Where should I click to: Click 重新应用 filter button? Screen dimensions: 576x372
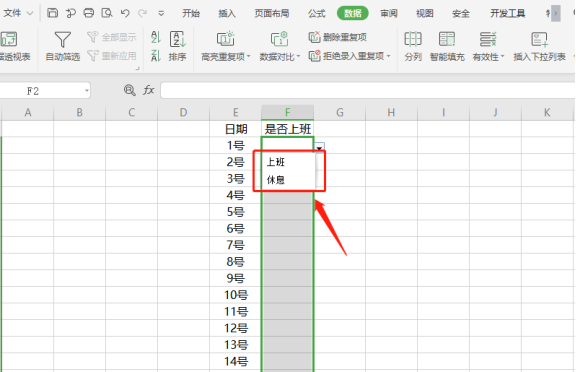coord(112,56)
